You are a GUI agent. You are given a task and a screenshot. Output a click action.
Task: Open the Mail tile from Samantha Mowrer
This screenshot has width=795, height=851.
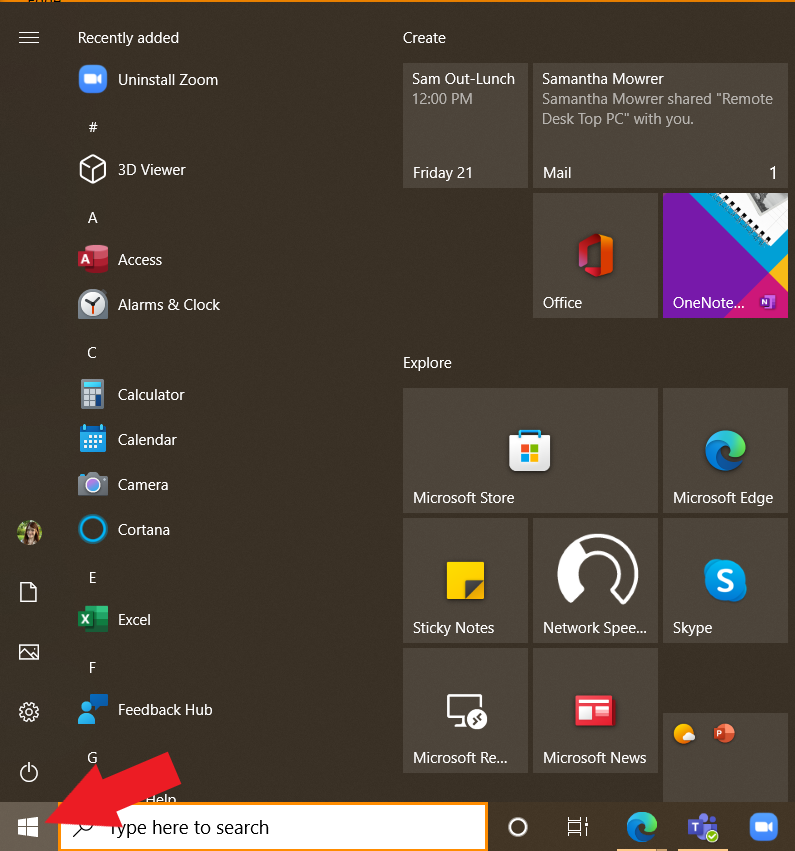point(660,125)
